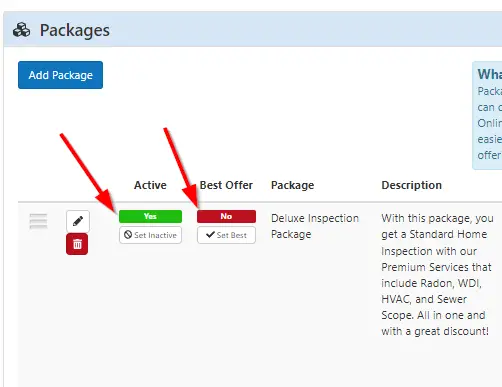Click the blue info panel on right
Viewport: 502px width, 387px height.
[487, 115]
